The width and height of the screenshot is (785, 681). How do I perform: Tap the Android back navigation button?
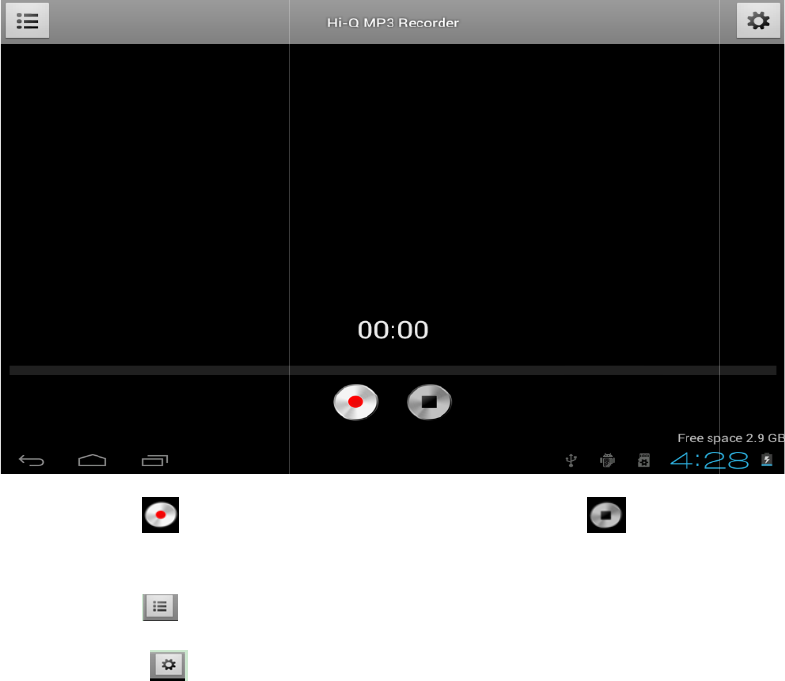click(x=32, y=460)
